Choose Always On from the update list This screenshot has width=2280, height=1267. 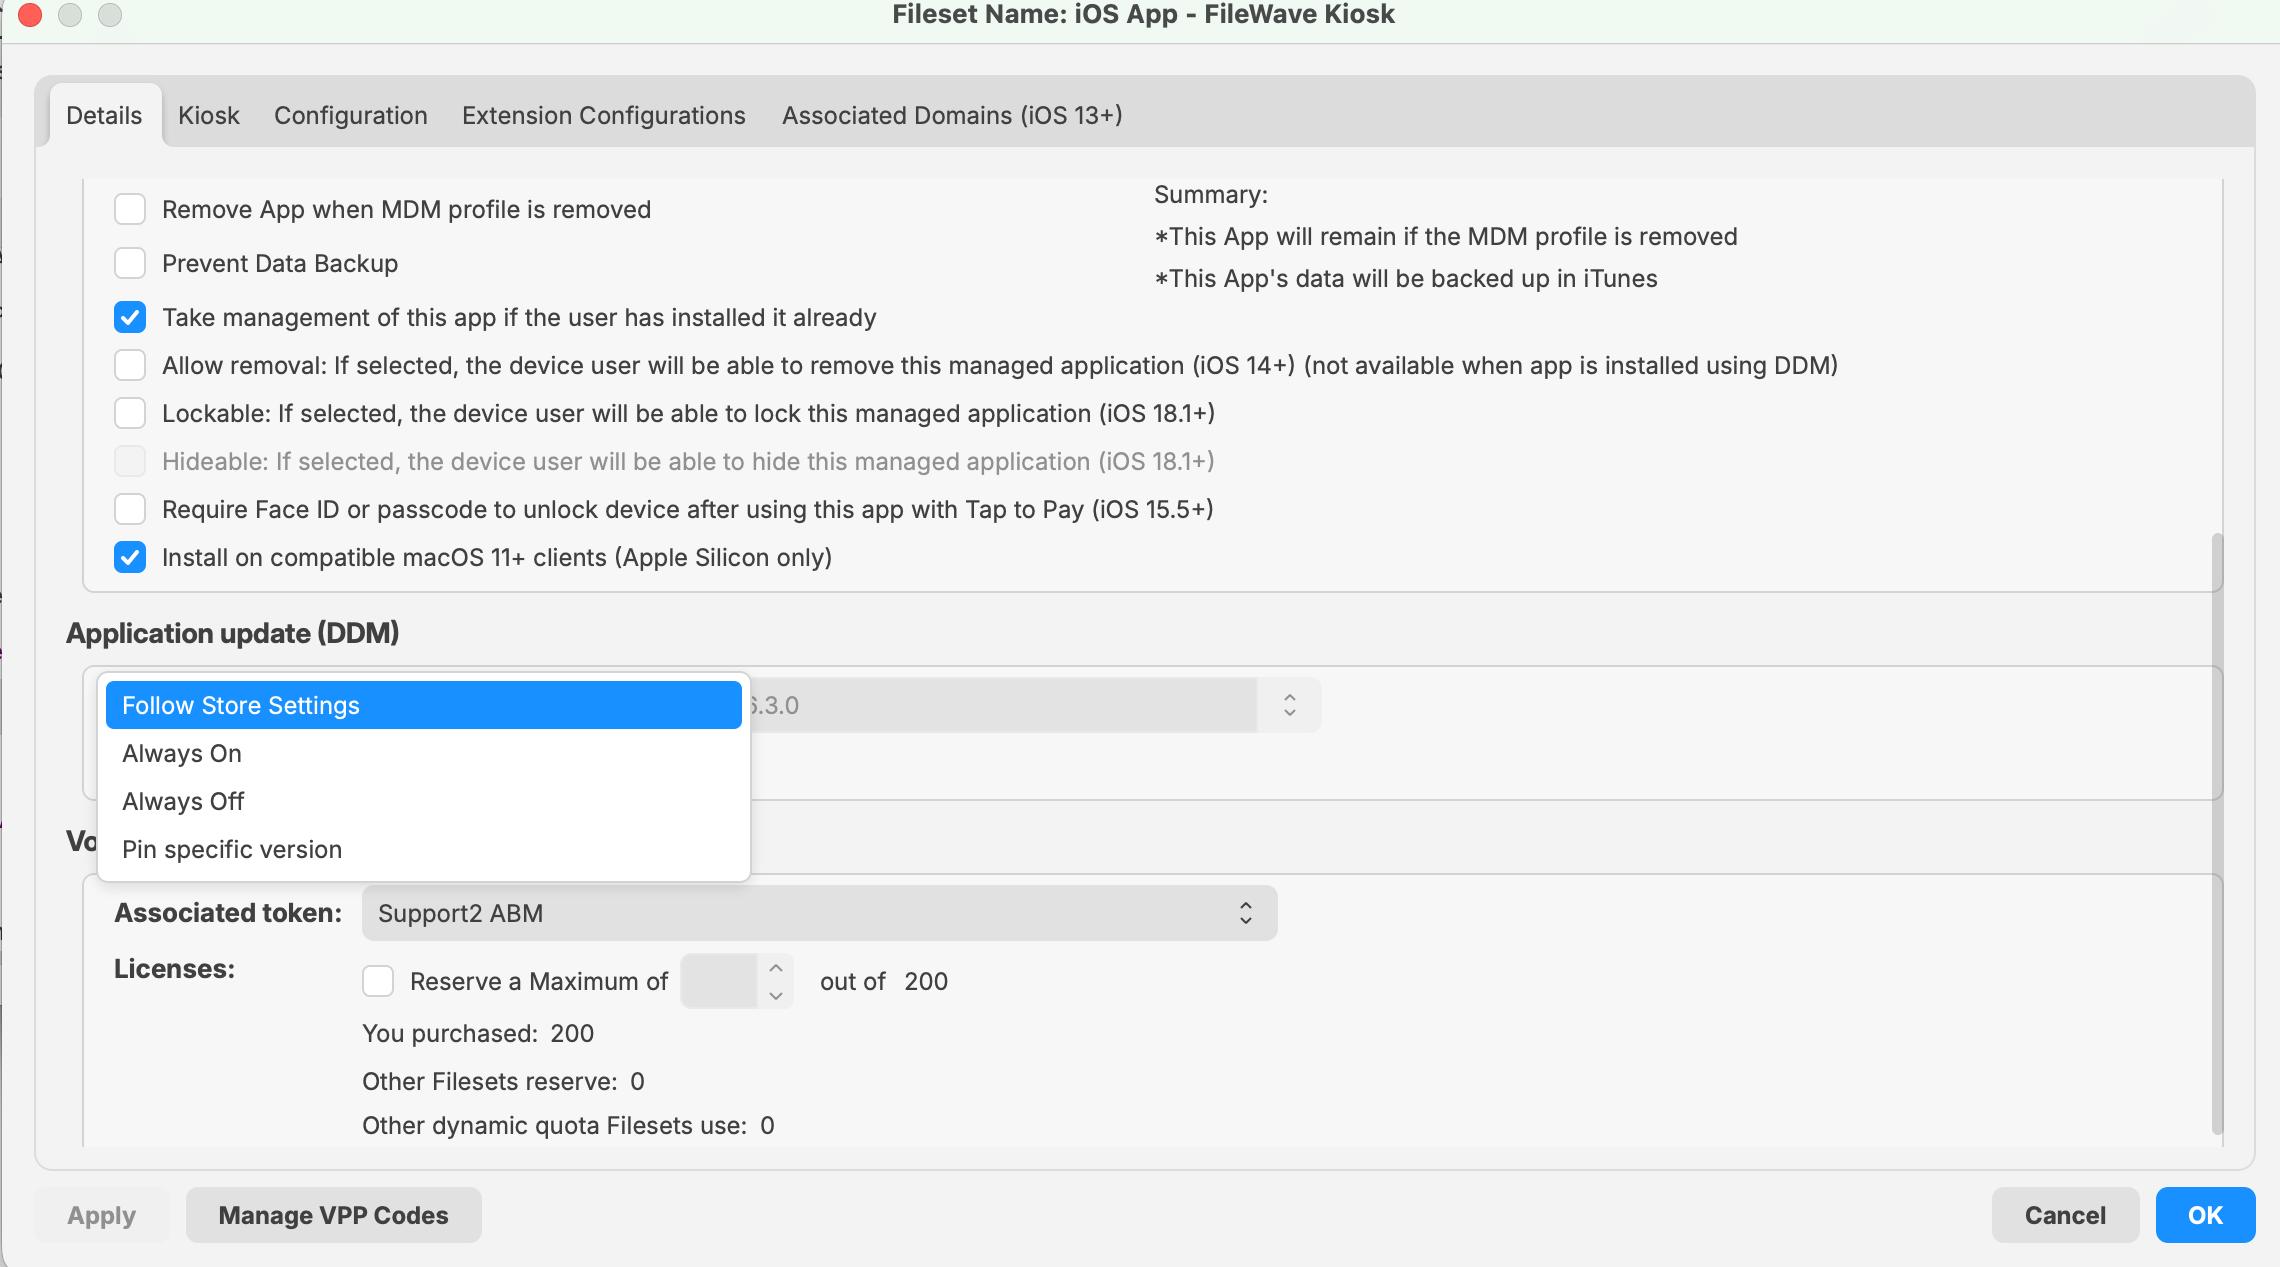point(182,754)
